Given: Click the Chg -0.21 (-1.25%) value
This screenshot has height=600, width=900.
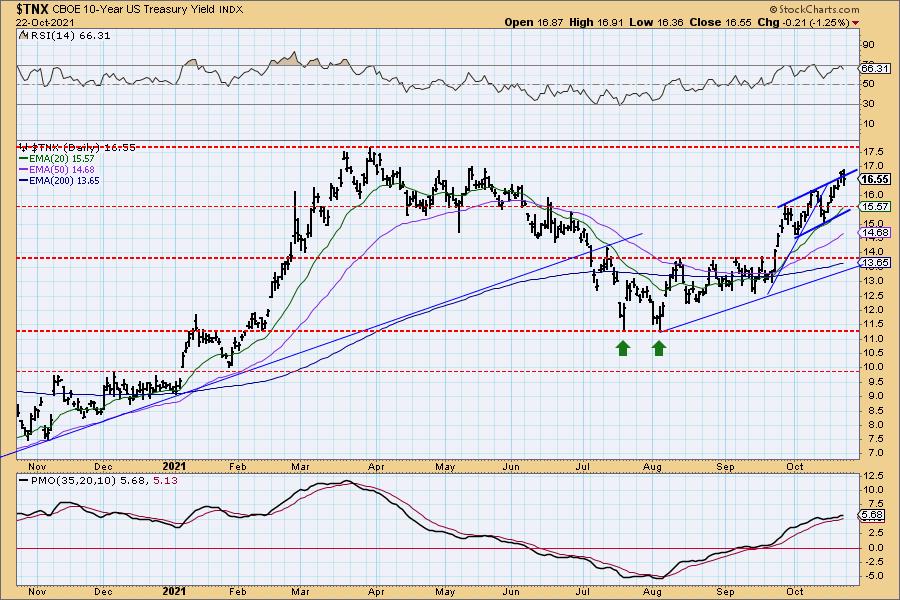Looking at the screenshot, I should (x=802, y=22).
